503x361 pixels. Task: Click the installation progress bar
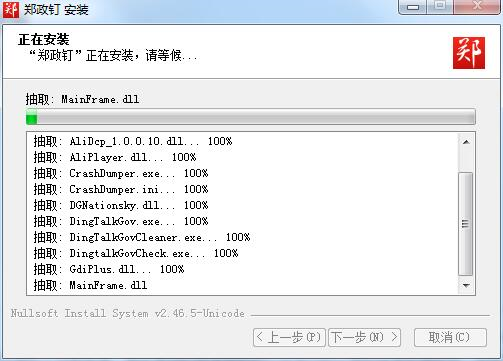251,117
